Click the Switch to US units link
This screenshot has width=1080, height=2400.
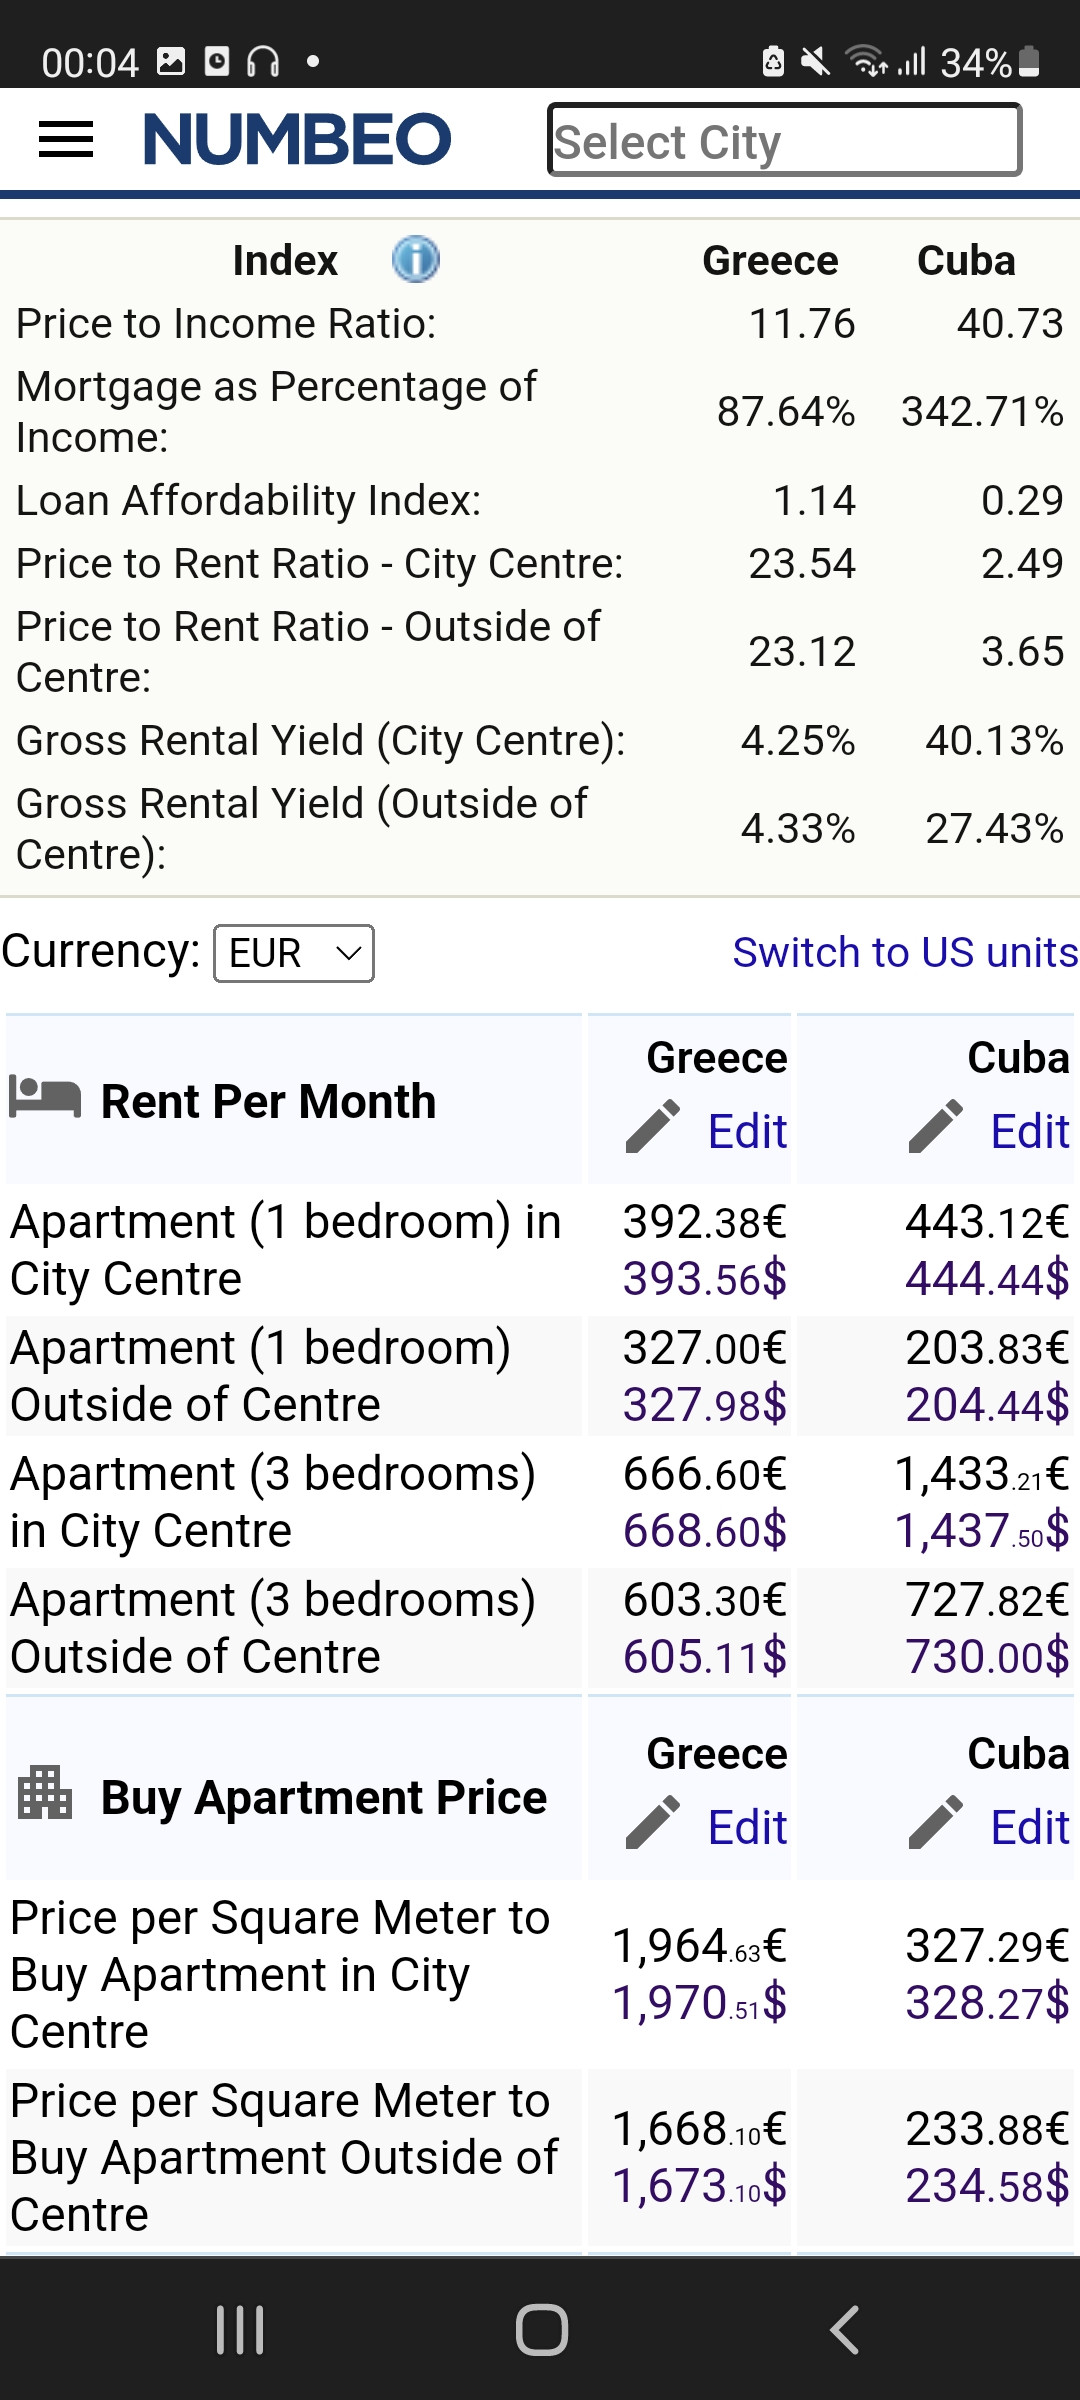(x=905, y=953)
